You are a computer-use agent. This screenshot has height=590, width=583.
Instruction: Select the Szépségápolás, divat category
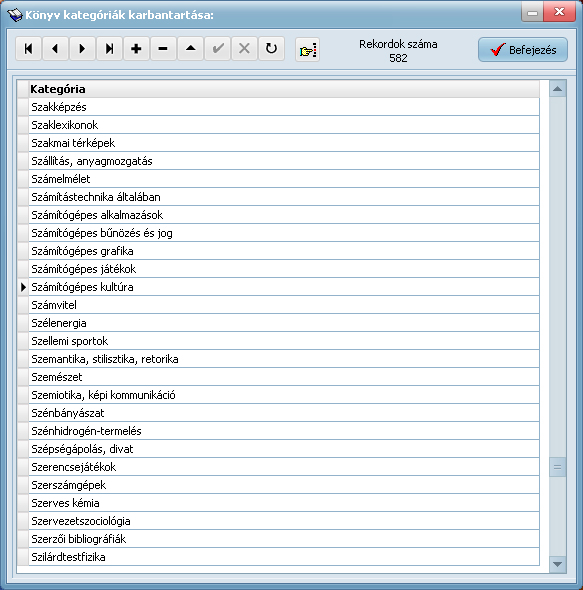[284, 449]
